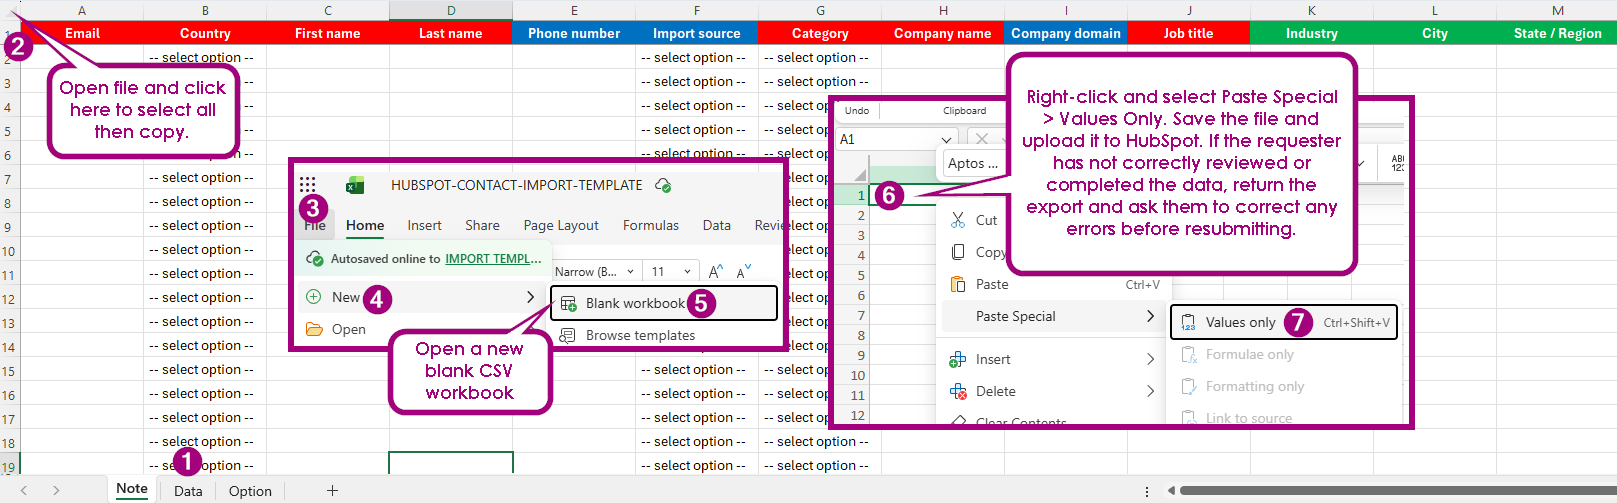
Task: Click the decrease font size icon in embedded ribbon
Action: tap(743, 271)
